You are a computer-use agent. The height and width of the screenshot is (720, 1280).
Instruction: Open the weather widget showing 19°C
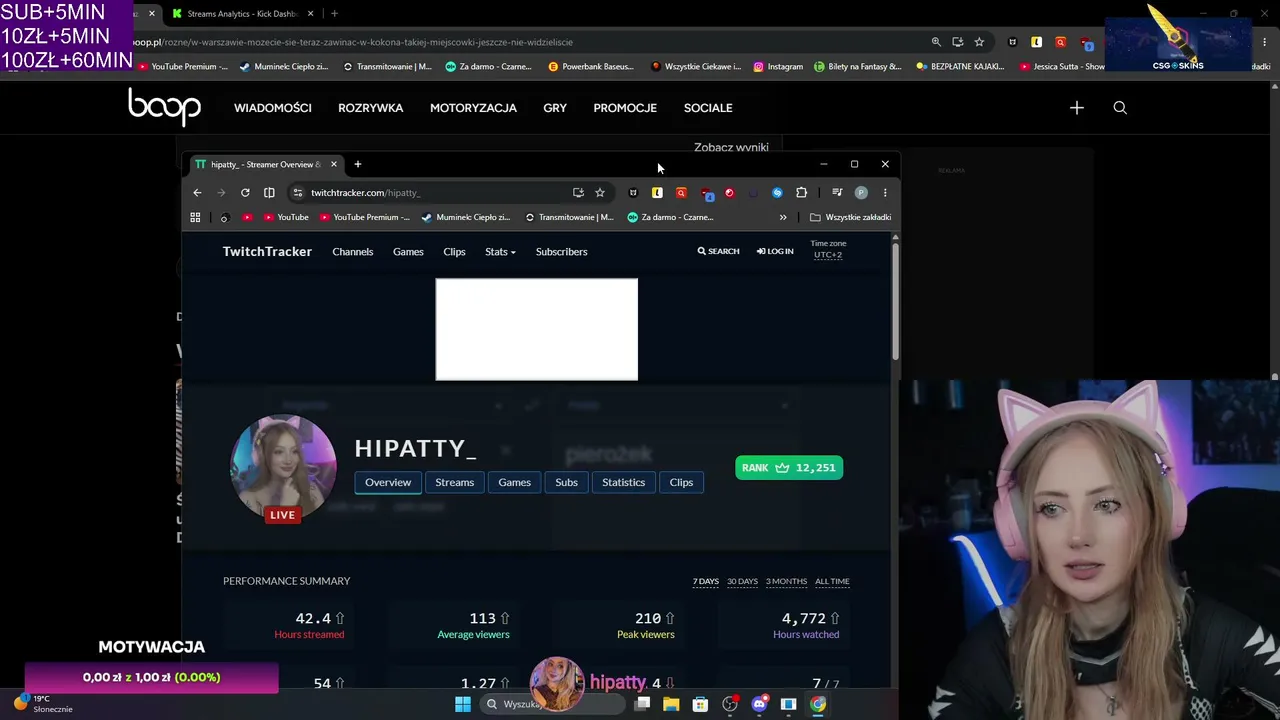tap(45, 704)
